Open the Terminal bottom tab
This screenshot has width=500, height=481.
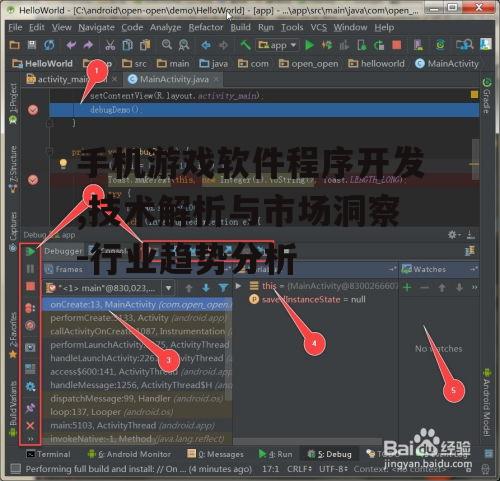(x=48, y=454)
